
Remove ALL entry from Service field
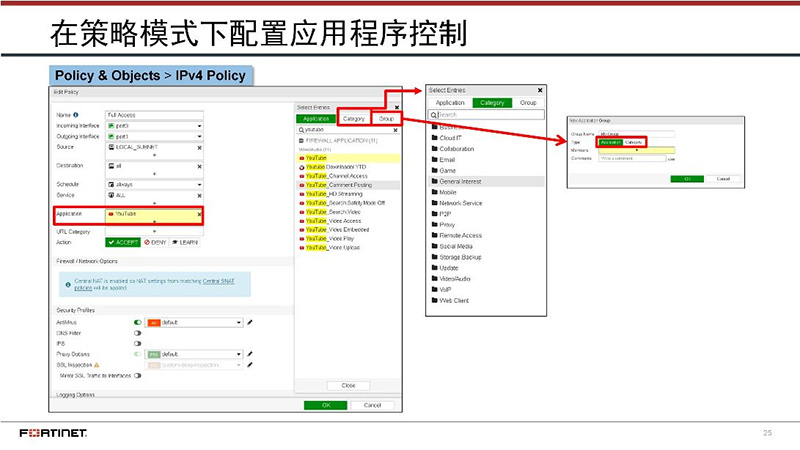199,195
